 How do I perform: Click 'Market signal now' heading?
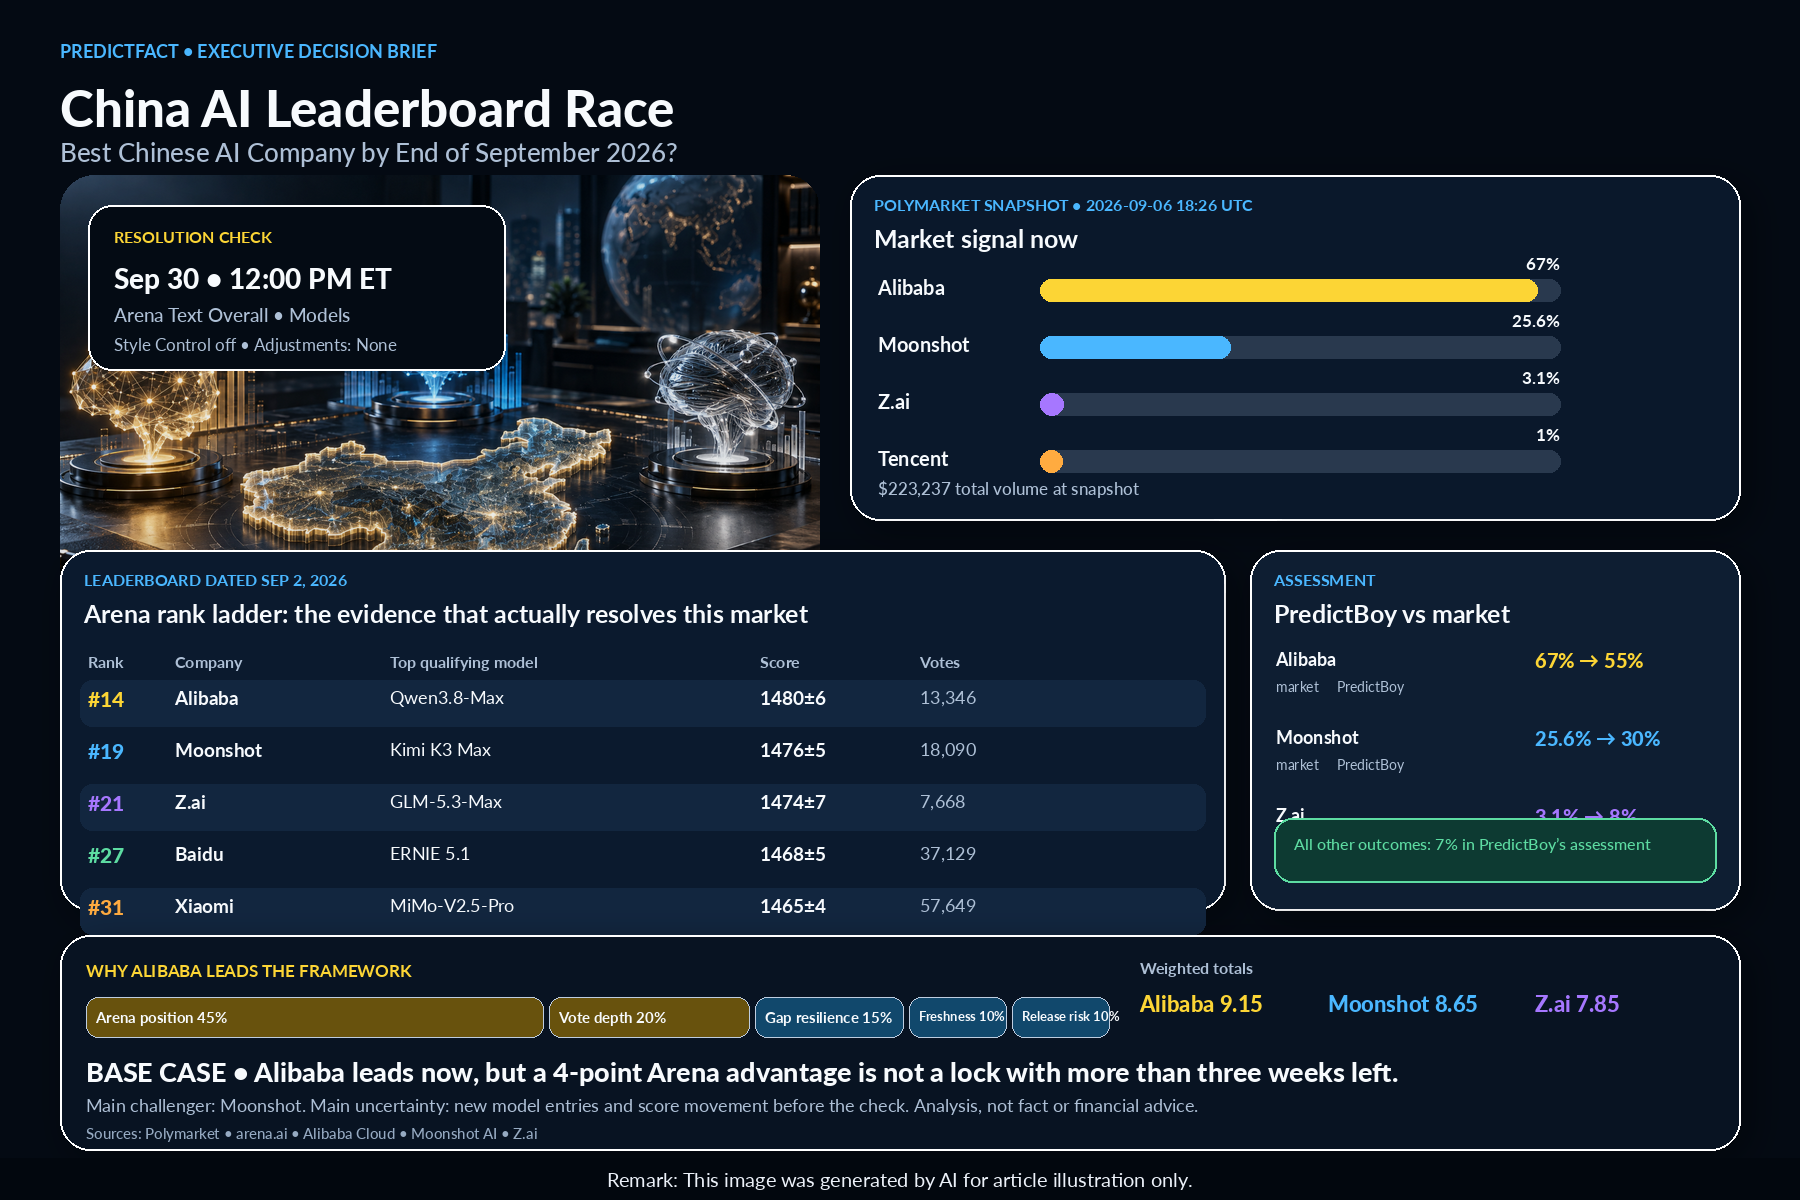976,240
